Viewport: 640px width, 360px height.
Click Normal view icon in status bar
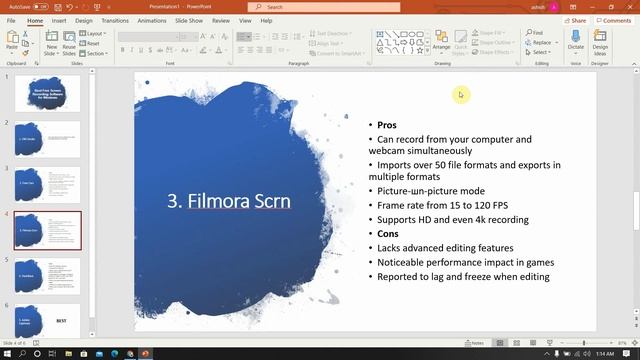500,343
